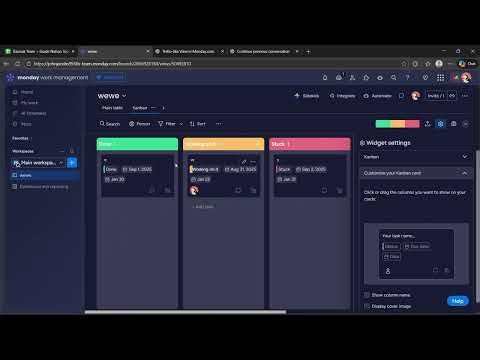Click the circular collapse icon at toolbar end
The height and width of the screenshot is (360, 480).
(x=466, y=124)
